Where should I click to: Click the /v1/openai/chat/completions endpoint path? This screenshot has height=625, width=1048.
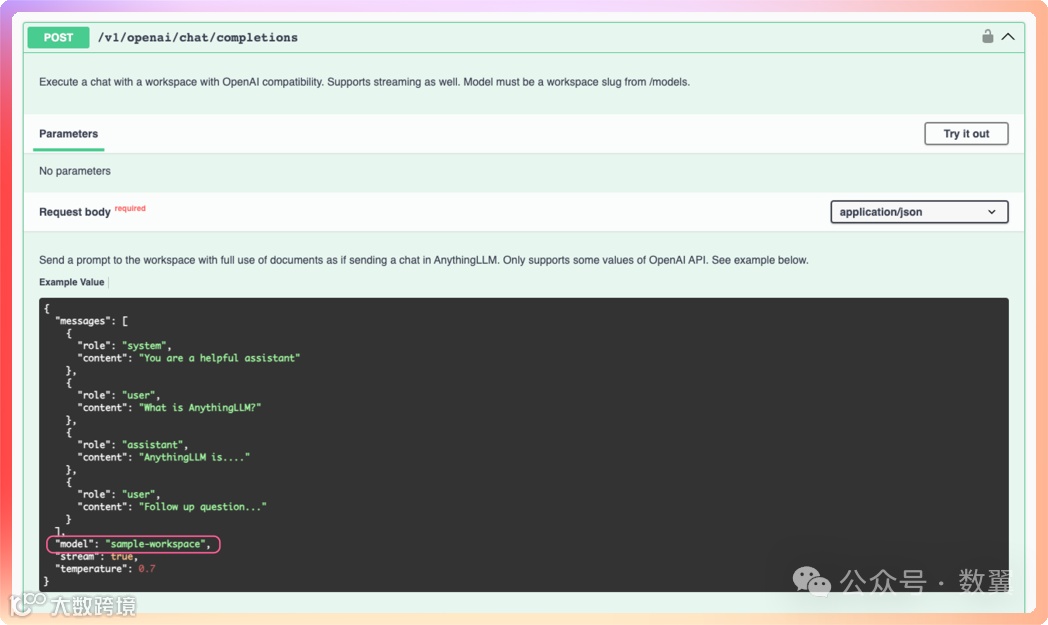[x=198, y=37]
